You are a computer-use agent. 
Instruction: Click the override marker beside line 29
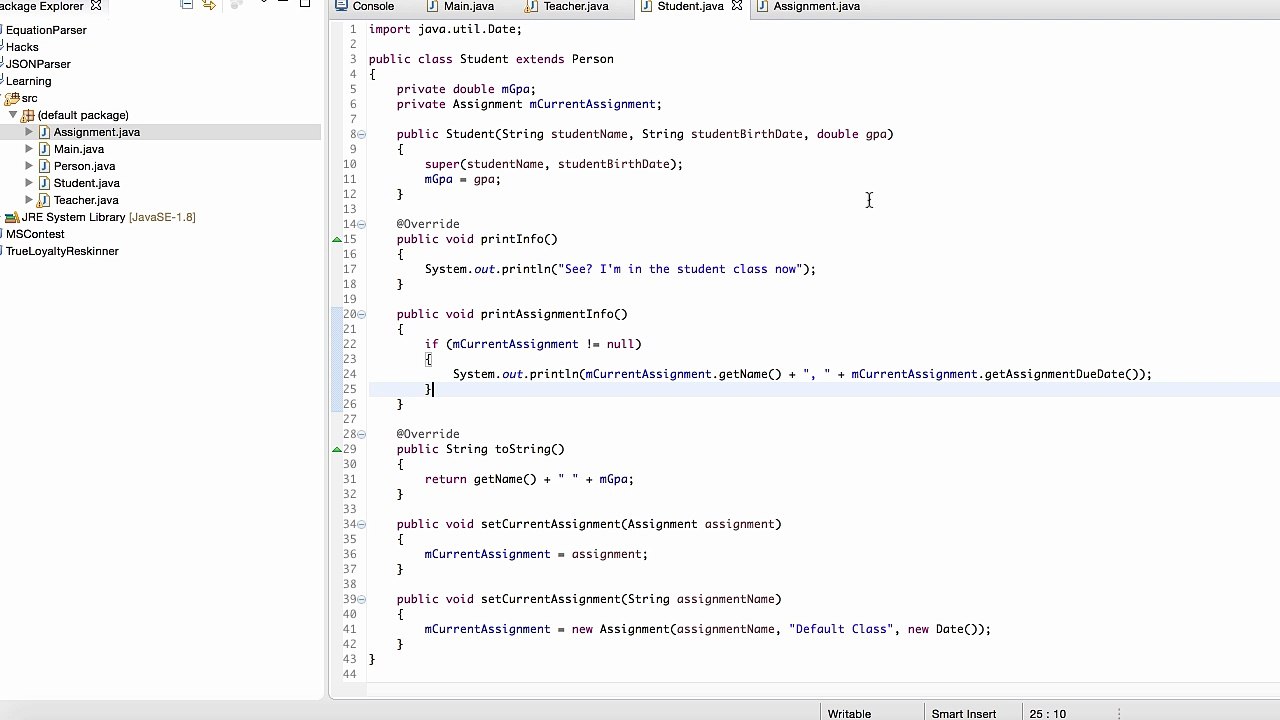(x=337, y=449)
